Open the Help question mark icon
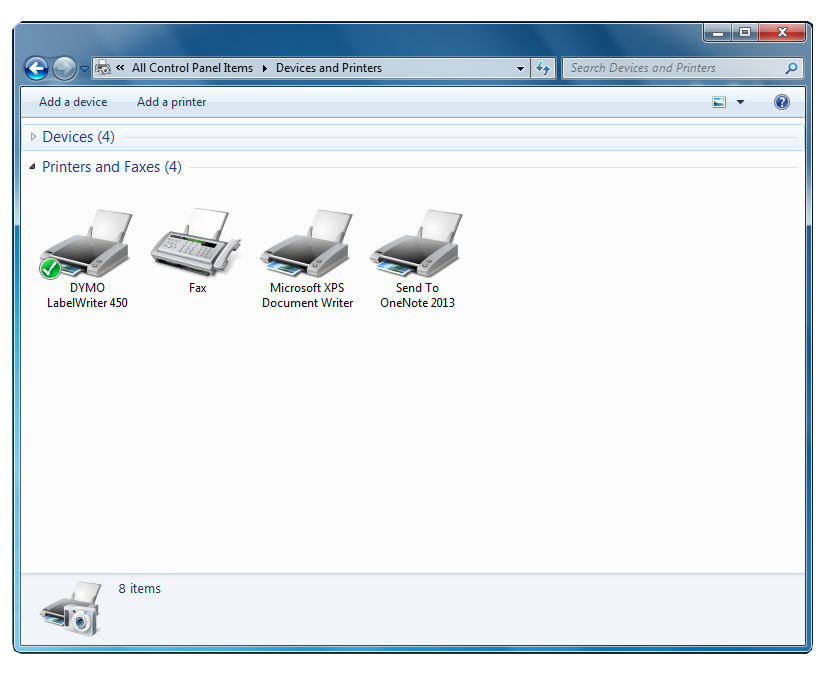The height and width of the screenshot is (675, 825). (781, 102)
